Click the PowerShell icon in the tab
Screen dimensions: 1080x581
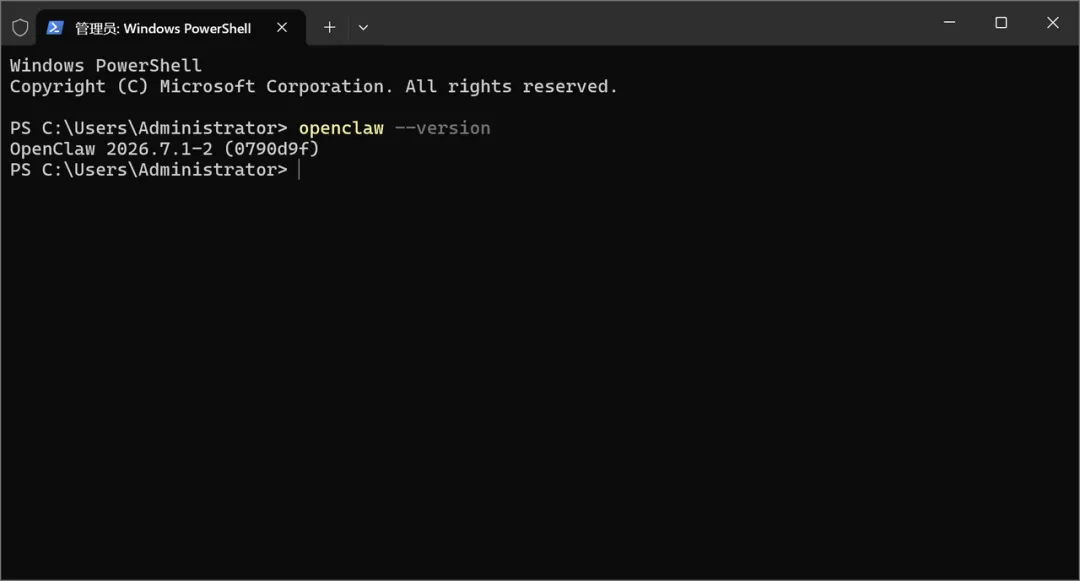click(55, 28)
